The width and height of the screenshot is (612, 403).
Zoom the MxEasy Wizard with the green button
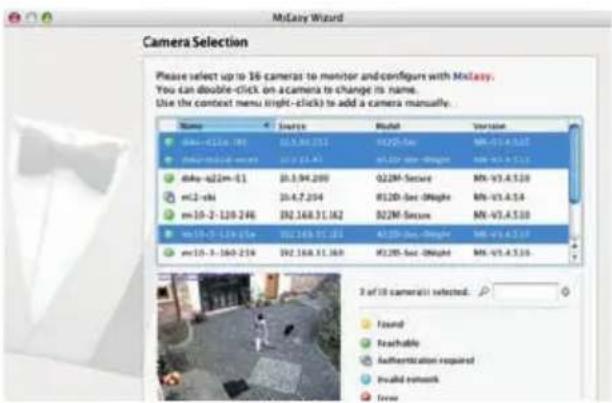click(47, 18)
